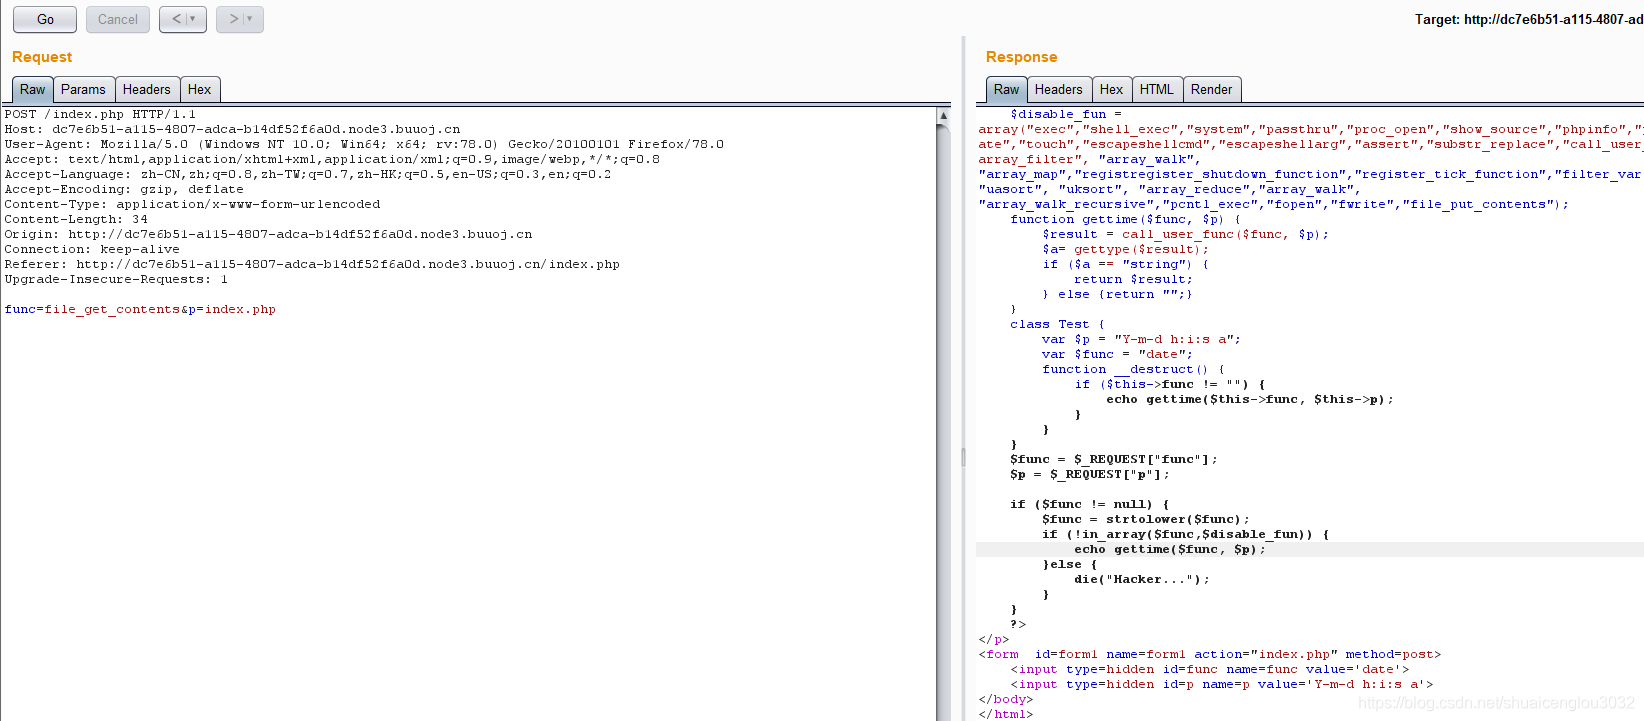Screen dimensions: 1644x721
Task: Switch to the Request Params tab
Action: [83, 89]
